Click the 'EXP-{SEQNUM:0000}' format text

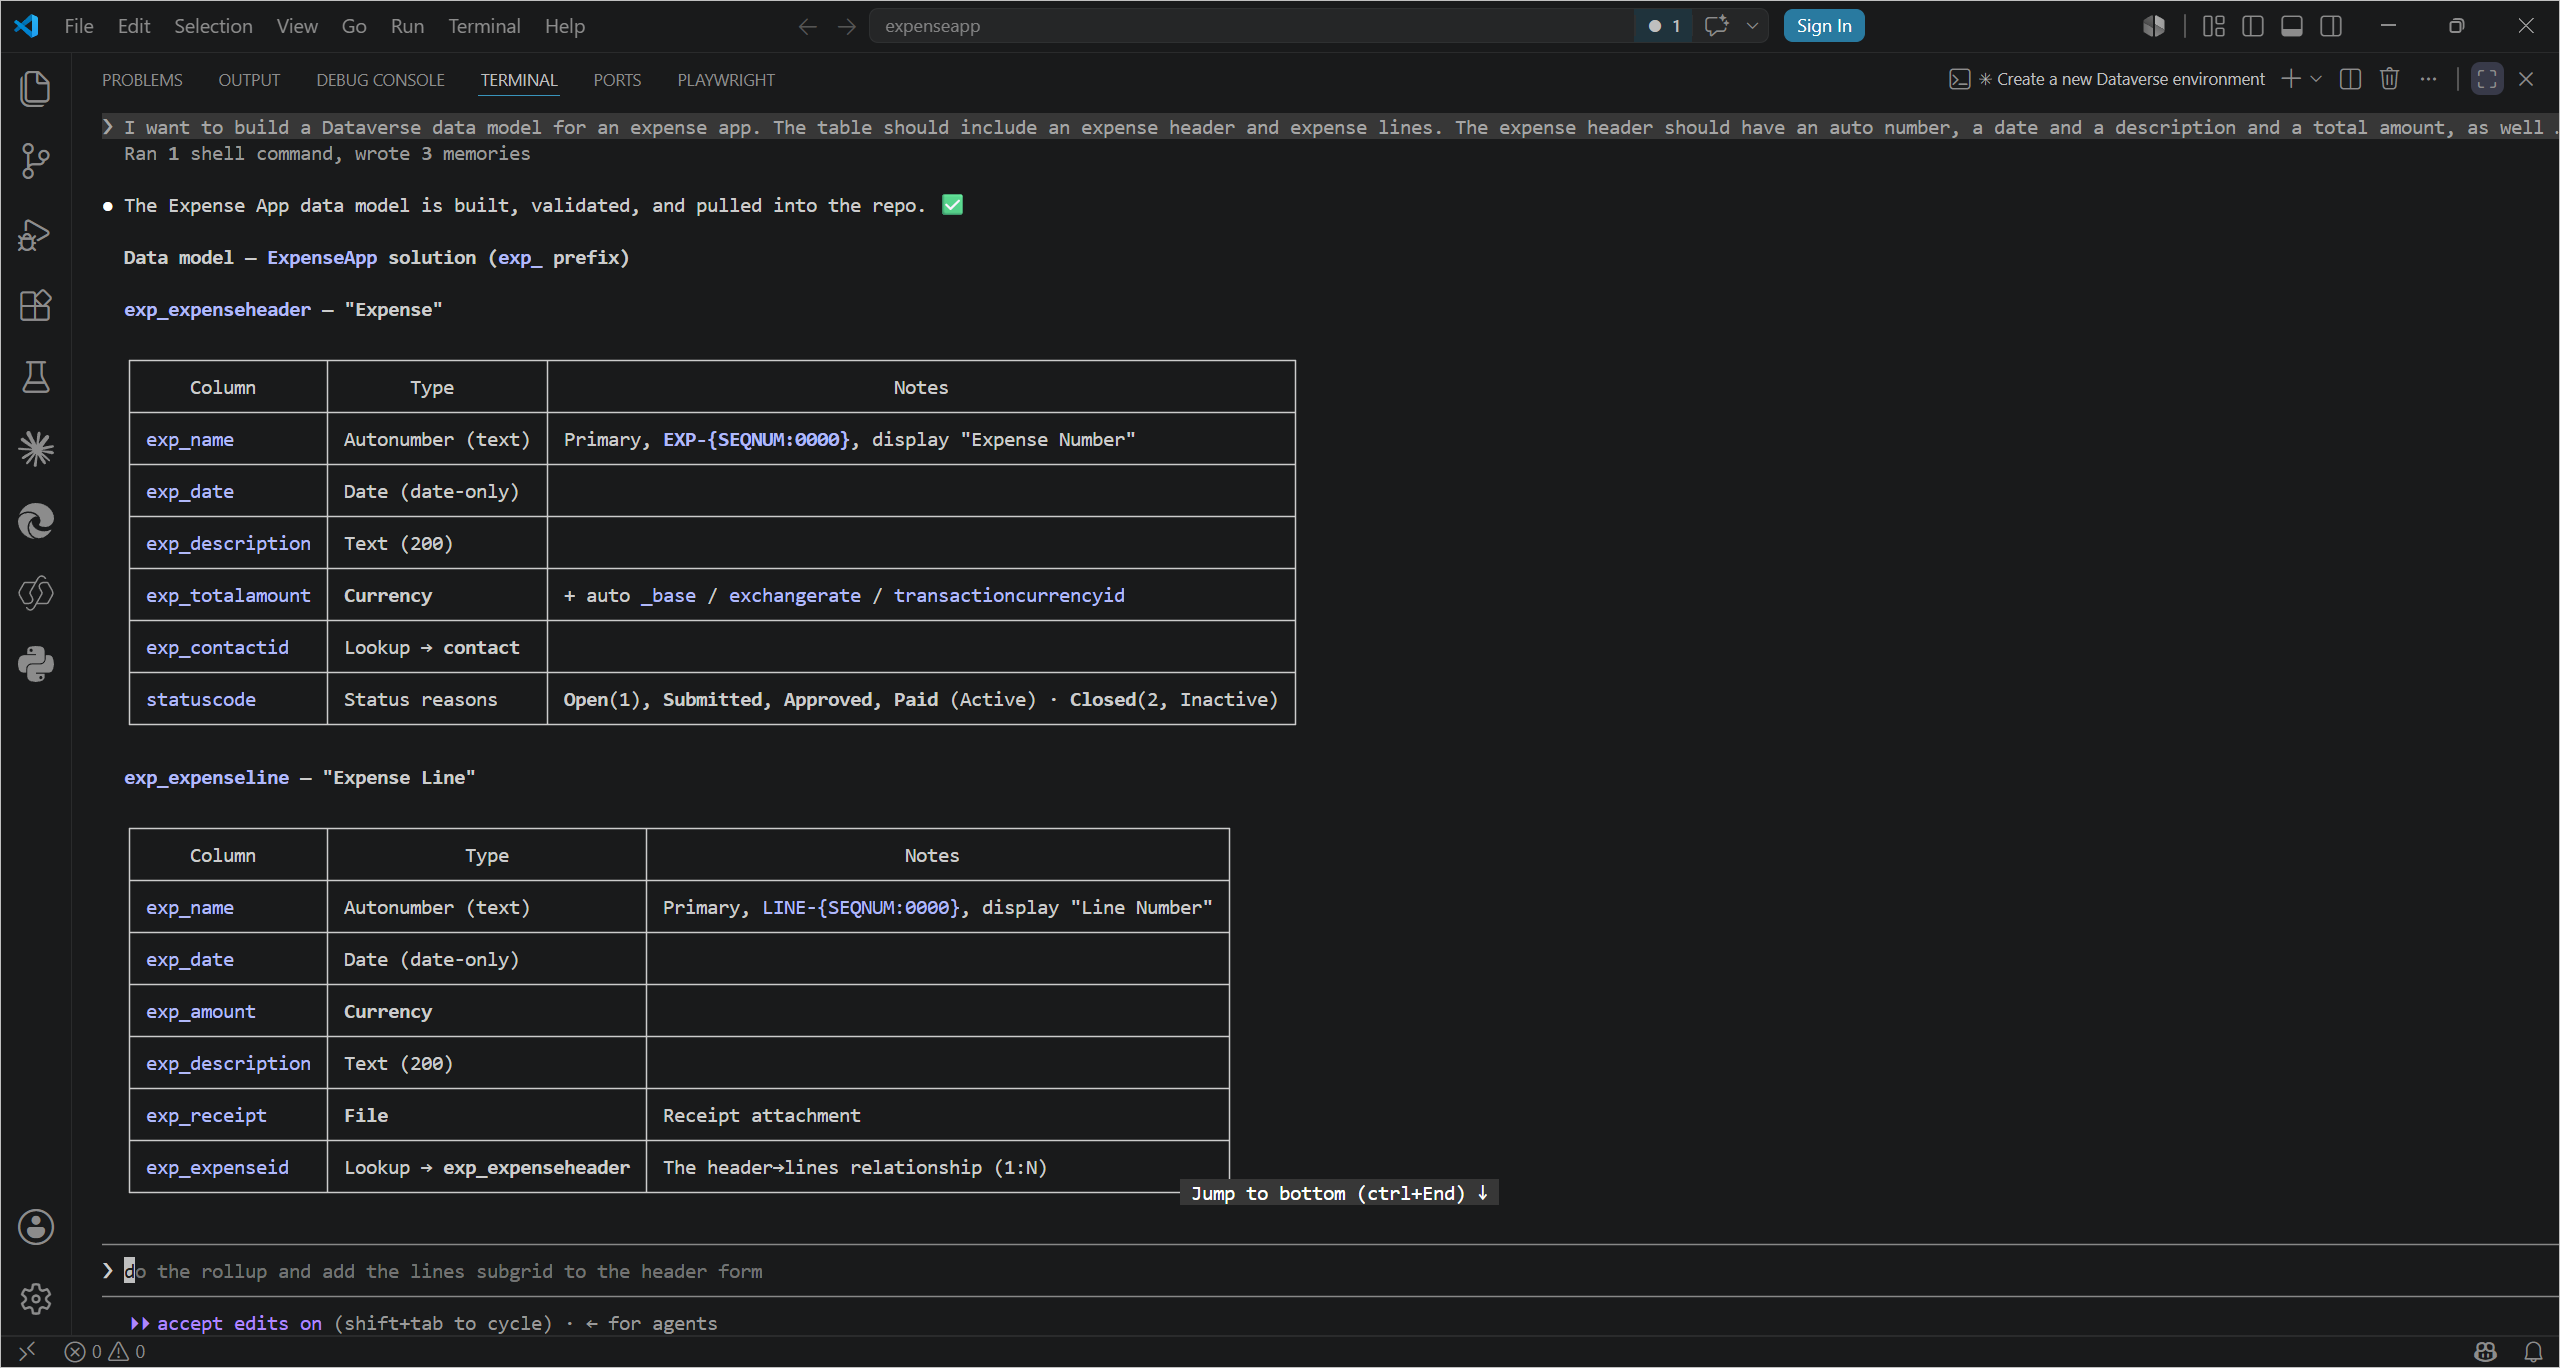(x=755, y=439)
